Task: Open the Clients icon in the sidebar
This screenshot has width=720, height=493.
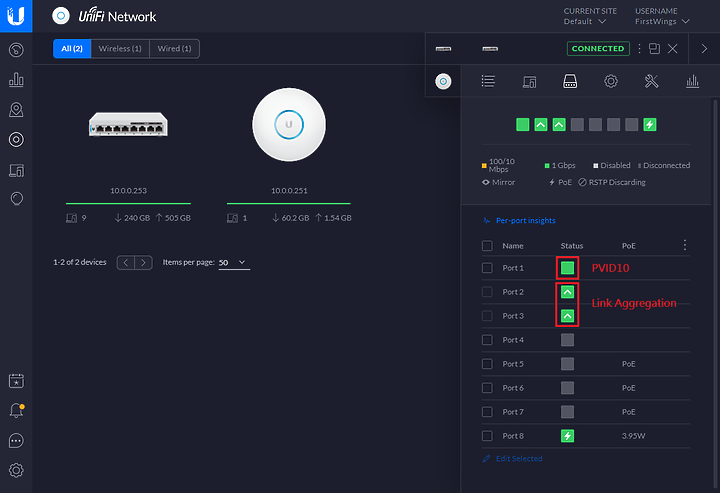Action: 16,170
